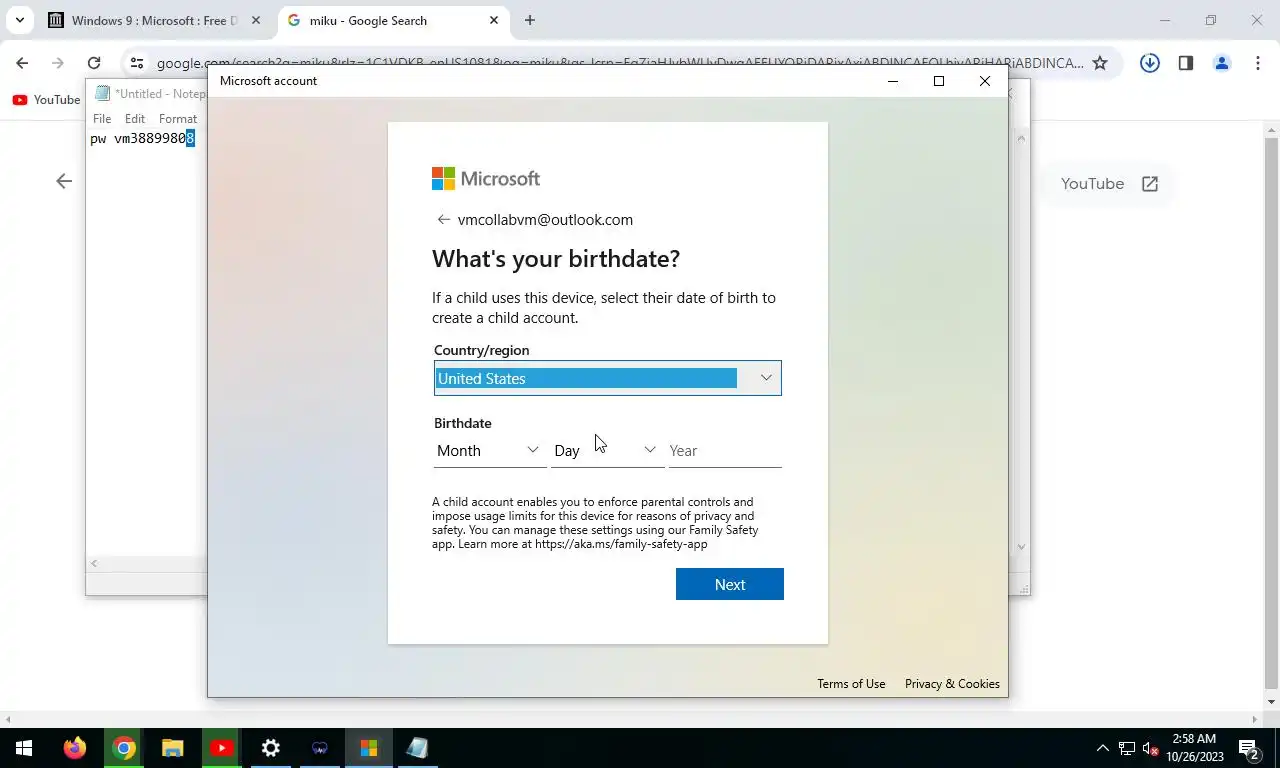This screenshot has height=768, width=1280.
Task: Minimize the Microsoft account window
Action: 893,81
